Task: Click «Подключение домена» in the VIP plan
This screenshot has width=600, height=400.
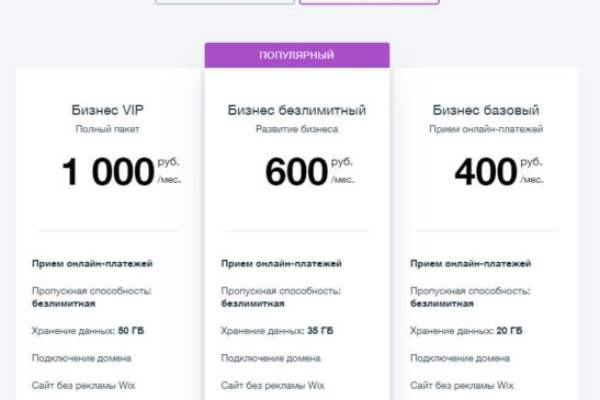Action: pos(81,358)
